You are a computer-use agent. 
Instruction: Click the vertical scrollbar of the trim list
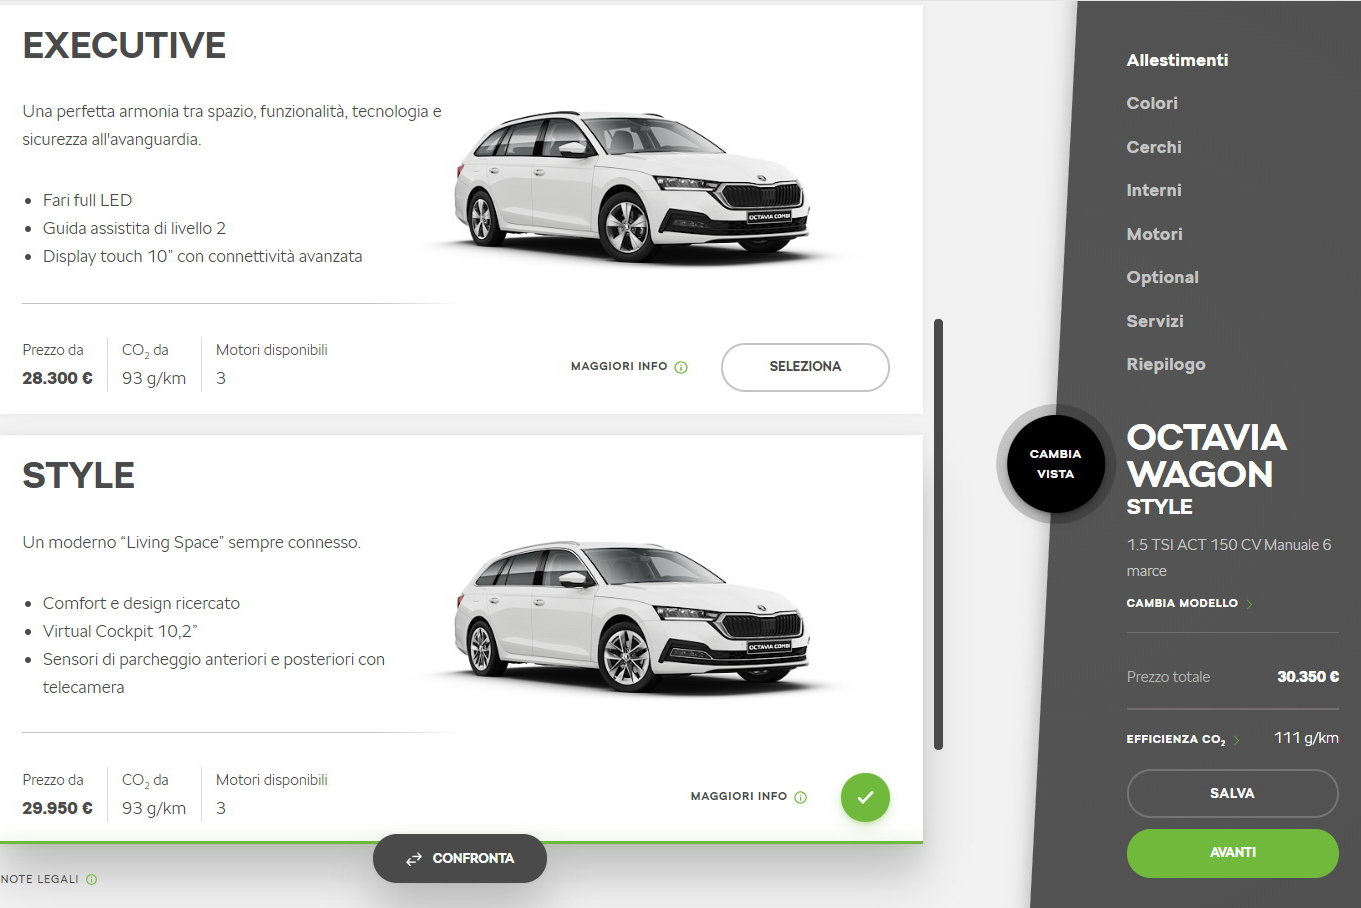[x=938, y=533]
